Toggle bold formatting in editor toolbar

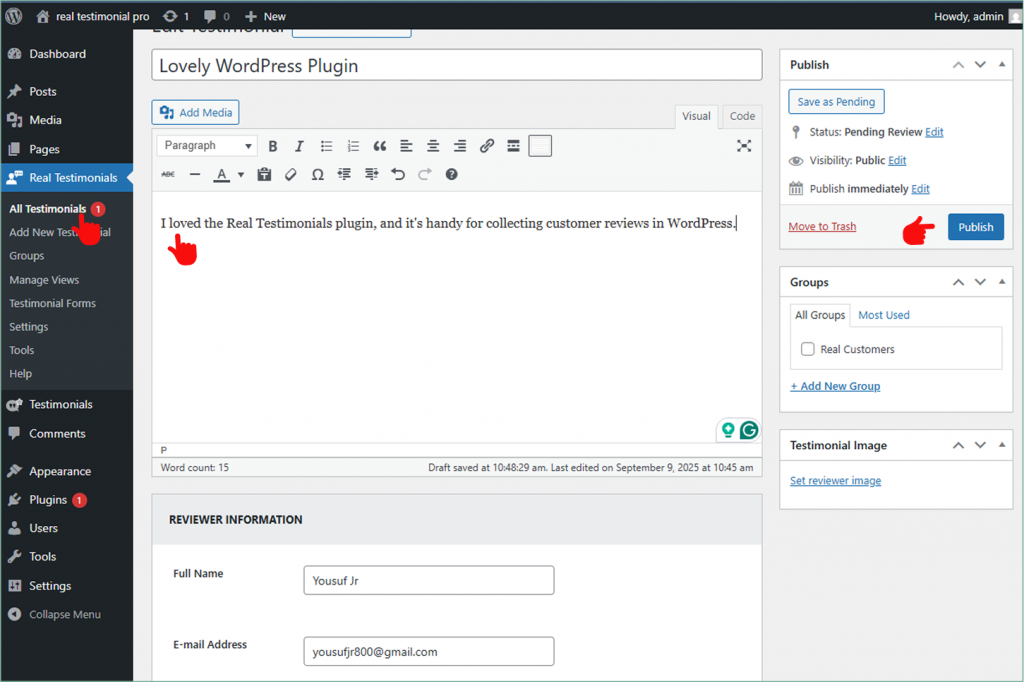click(273, 146)
